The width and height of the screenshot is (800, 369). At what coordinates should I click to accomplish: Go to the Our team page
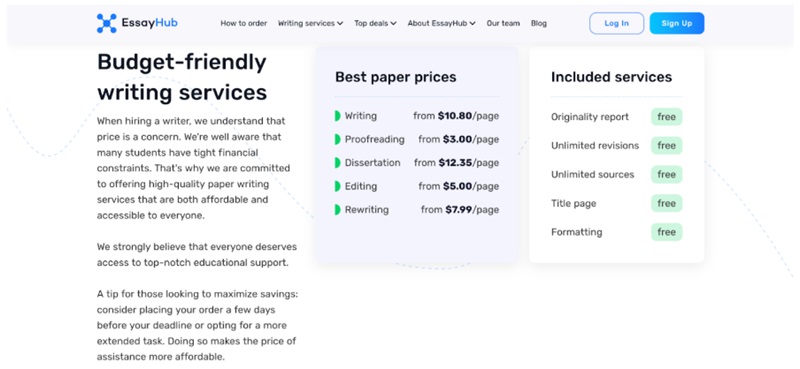tap(503, 23)
